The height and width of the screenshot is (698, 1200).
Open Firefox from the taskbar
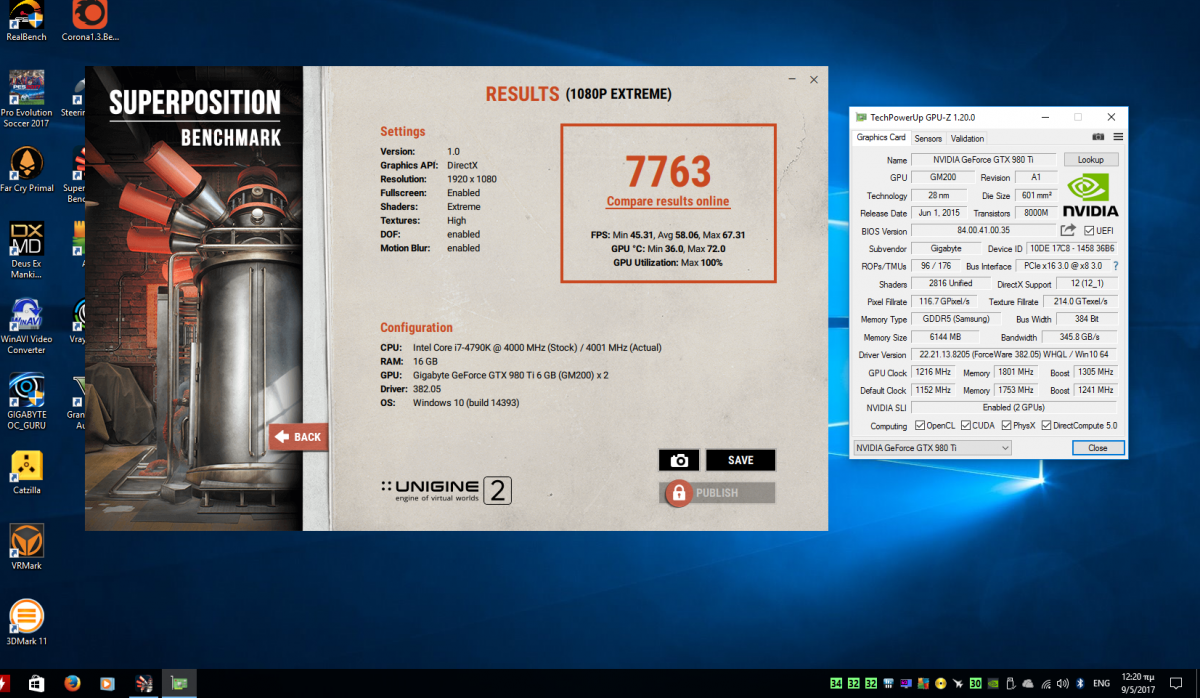click(72, 684)
